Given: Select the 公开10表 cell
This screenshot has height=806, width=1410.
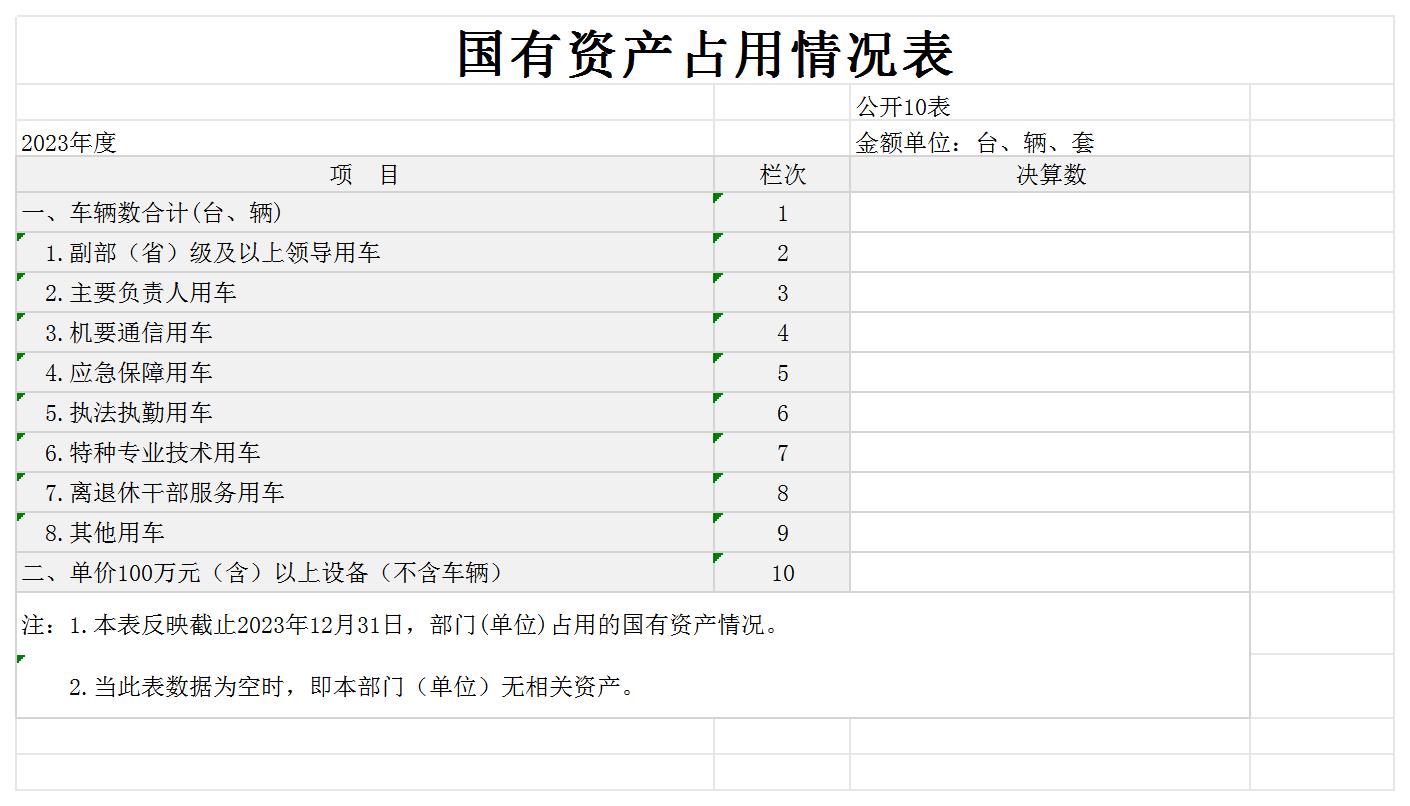Looking at the screenshot, I should (x=1049, y=105).
